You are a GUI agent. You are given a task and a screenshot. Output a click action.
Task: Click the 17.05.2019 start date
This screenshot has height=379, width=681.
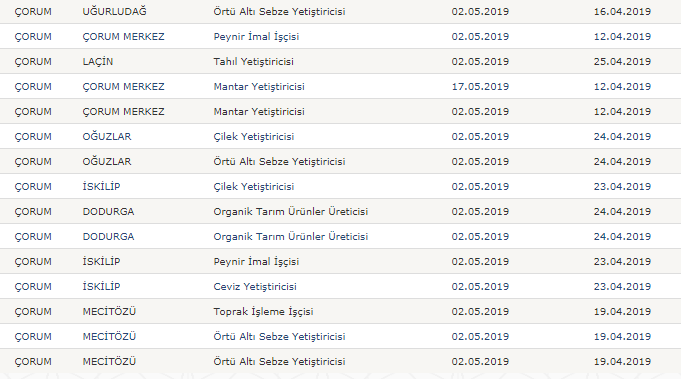[480, 86]
